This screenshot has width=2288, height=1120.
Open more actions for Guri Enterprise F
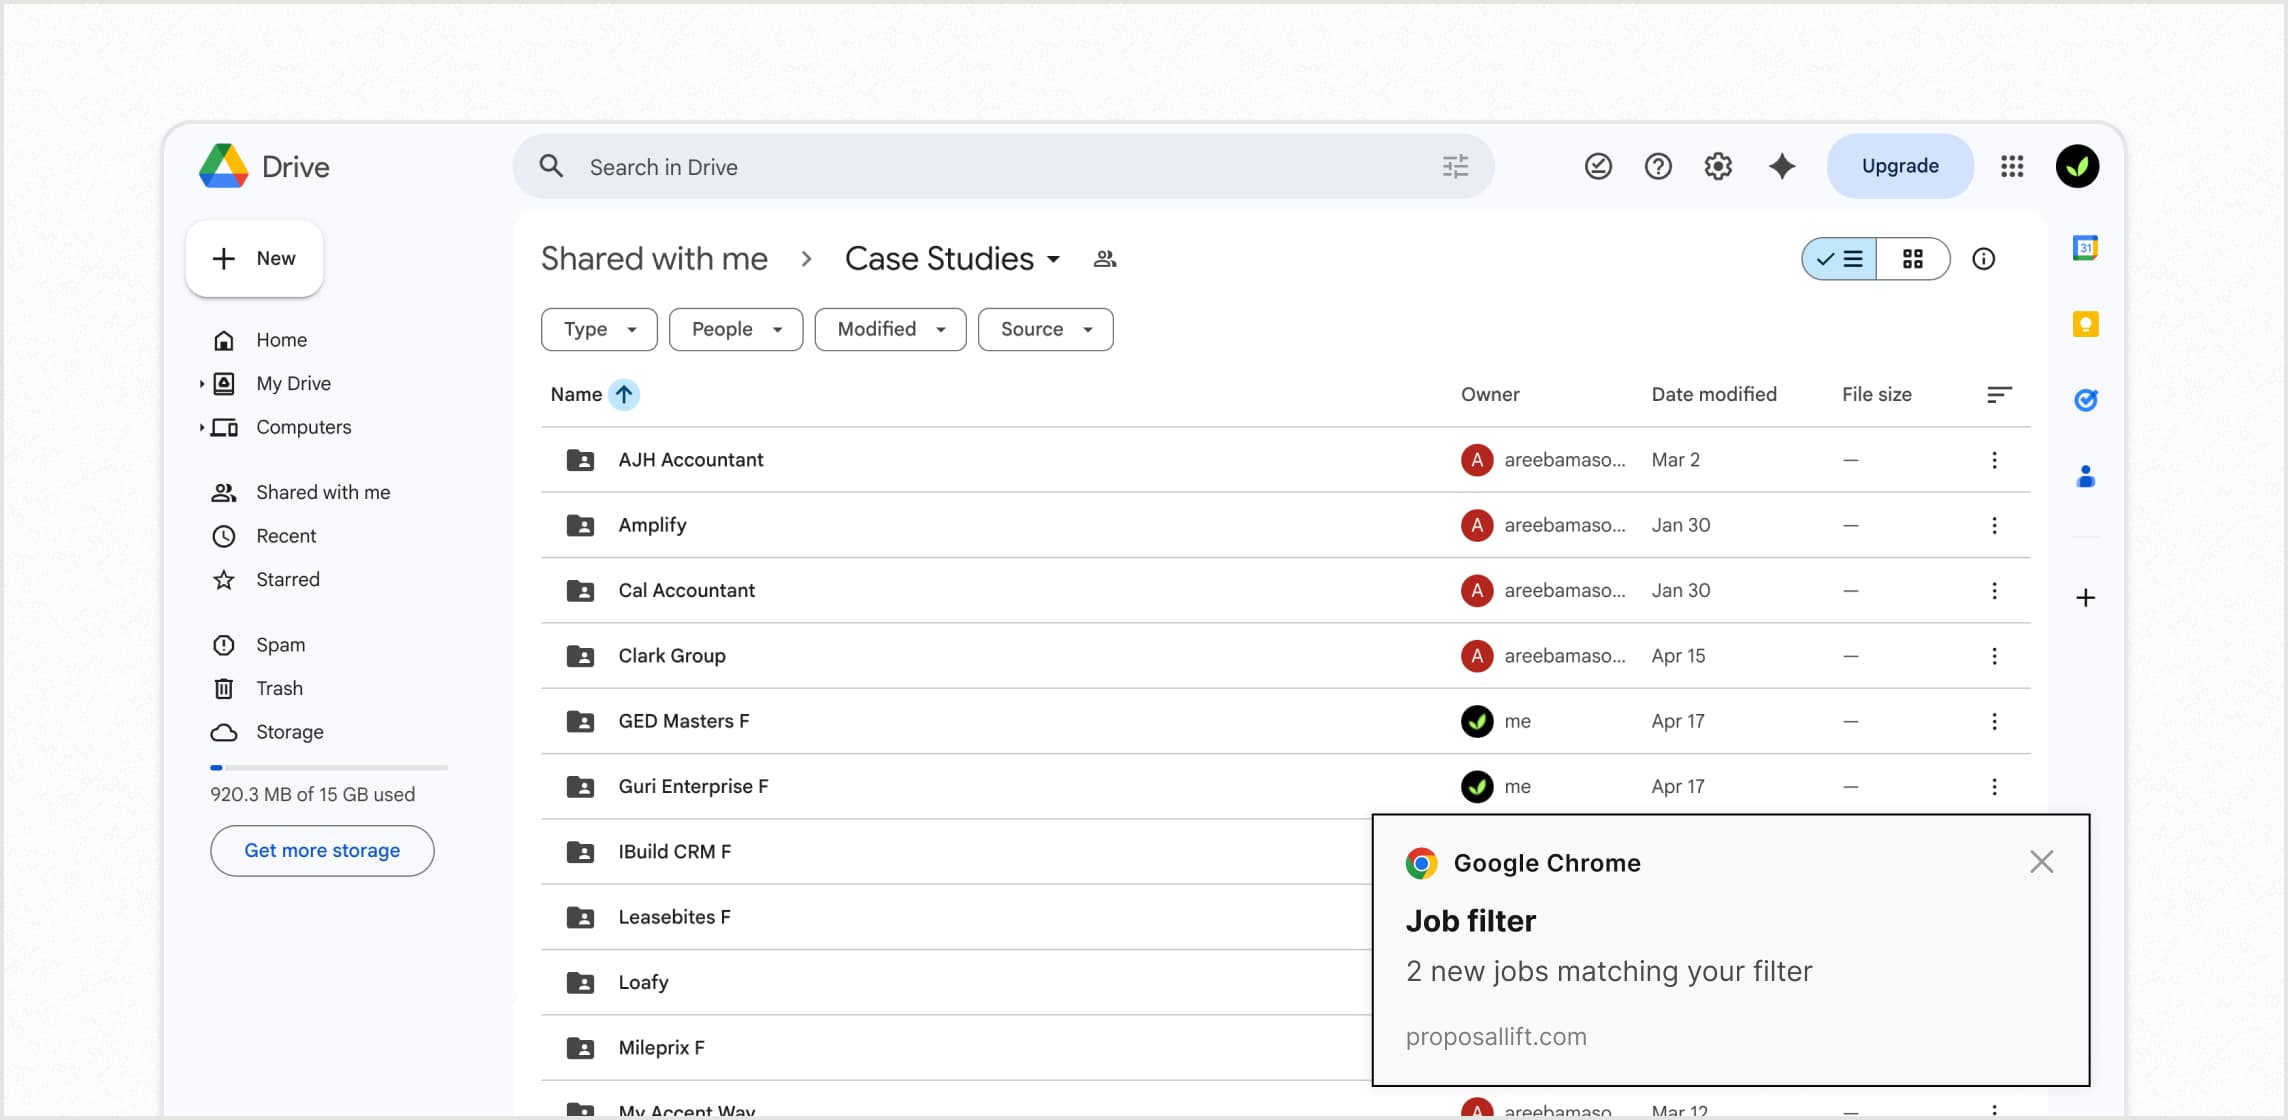(1994, 786)
